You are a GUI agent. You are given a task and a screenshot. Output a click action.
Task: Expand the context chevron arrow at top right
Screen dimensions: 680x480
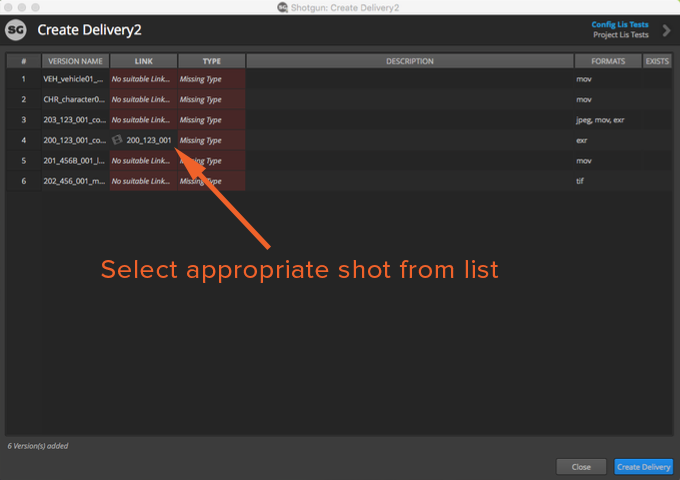[x=666, y=30]
